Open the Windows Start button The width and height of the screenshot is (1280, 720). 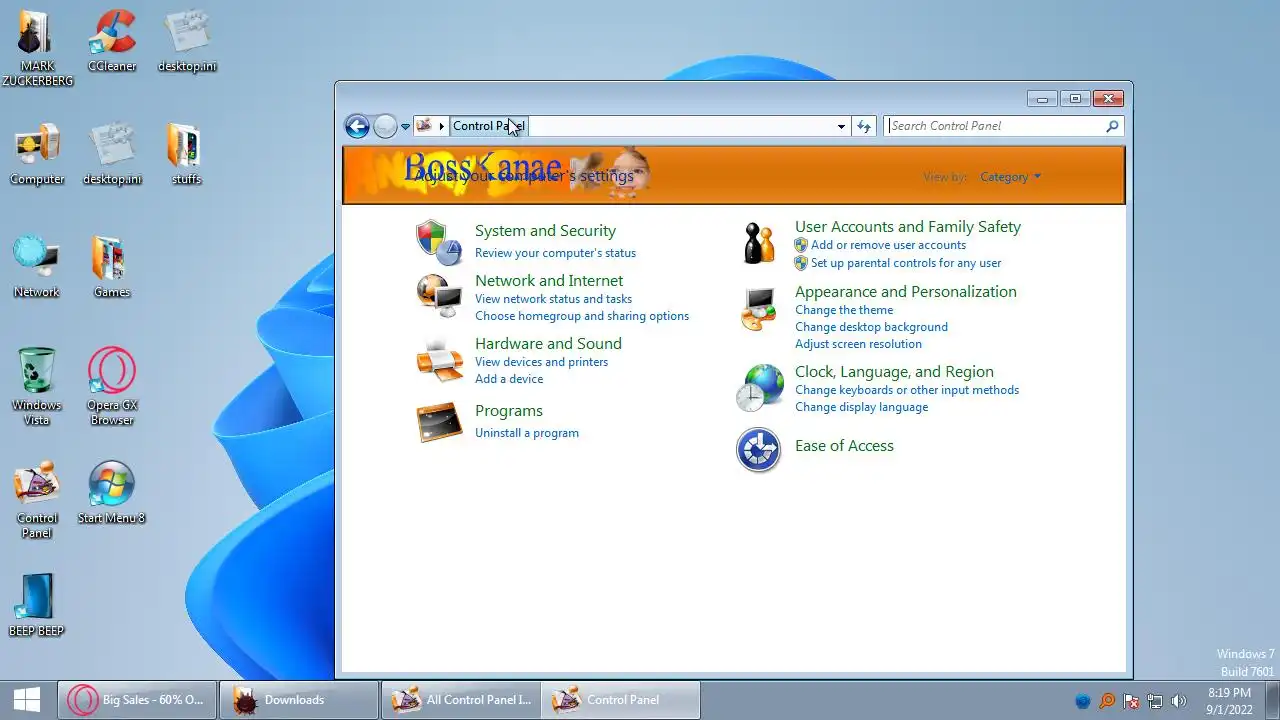pyautogui.click(x=27, y=700)
